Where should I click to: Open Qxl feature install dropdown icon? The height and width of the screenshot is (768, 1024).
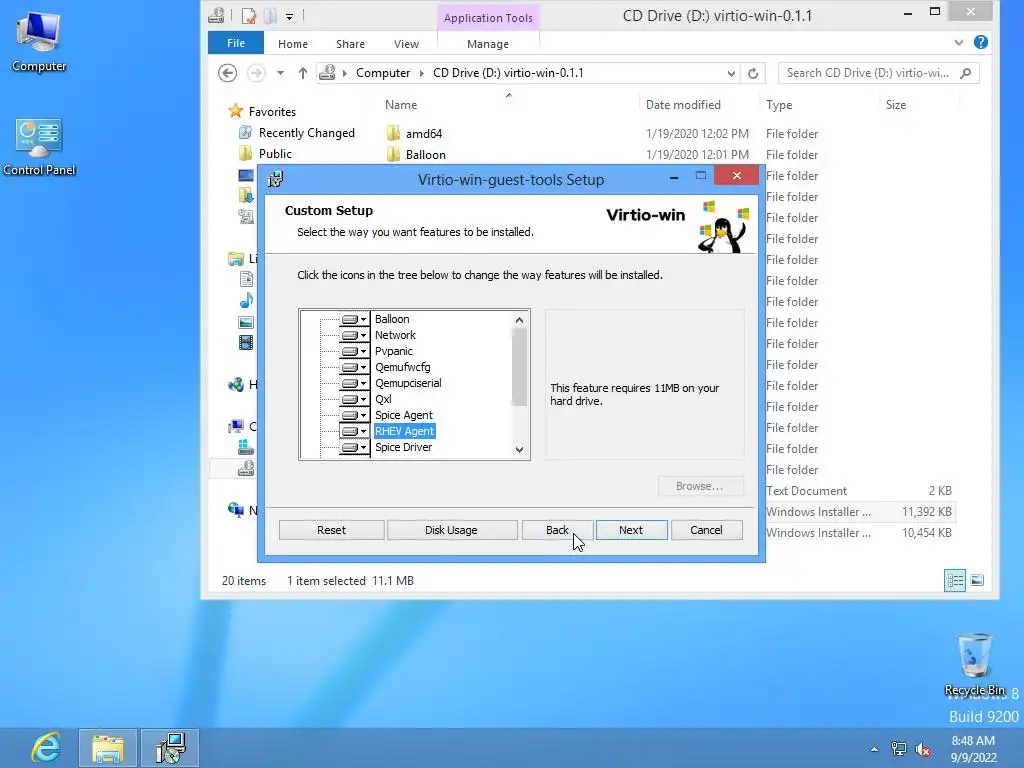pyautogui.click(x=354, y=399)
